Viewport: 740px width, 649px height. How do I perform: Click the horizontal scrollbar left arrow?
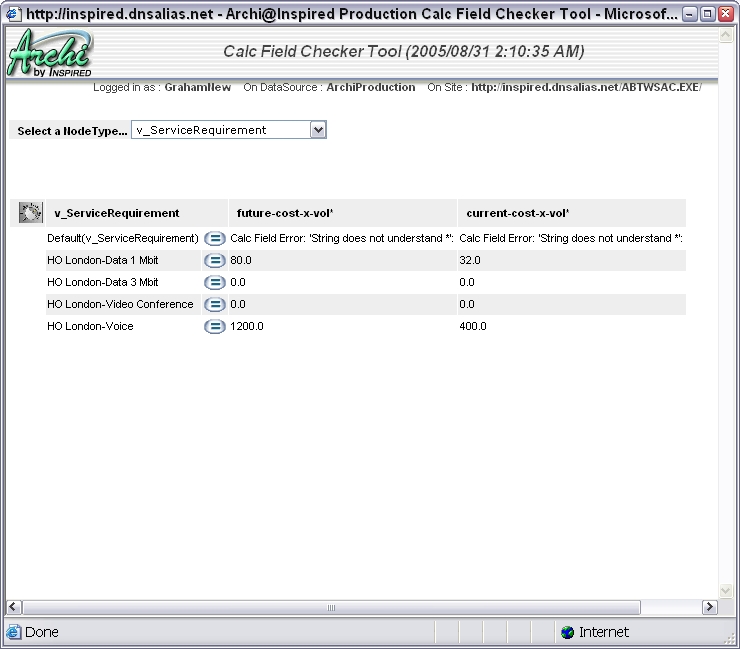point(14,607)
